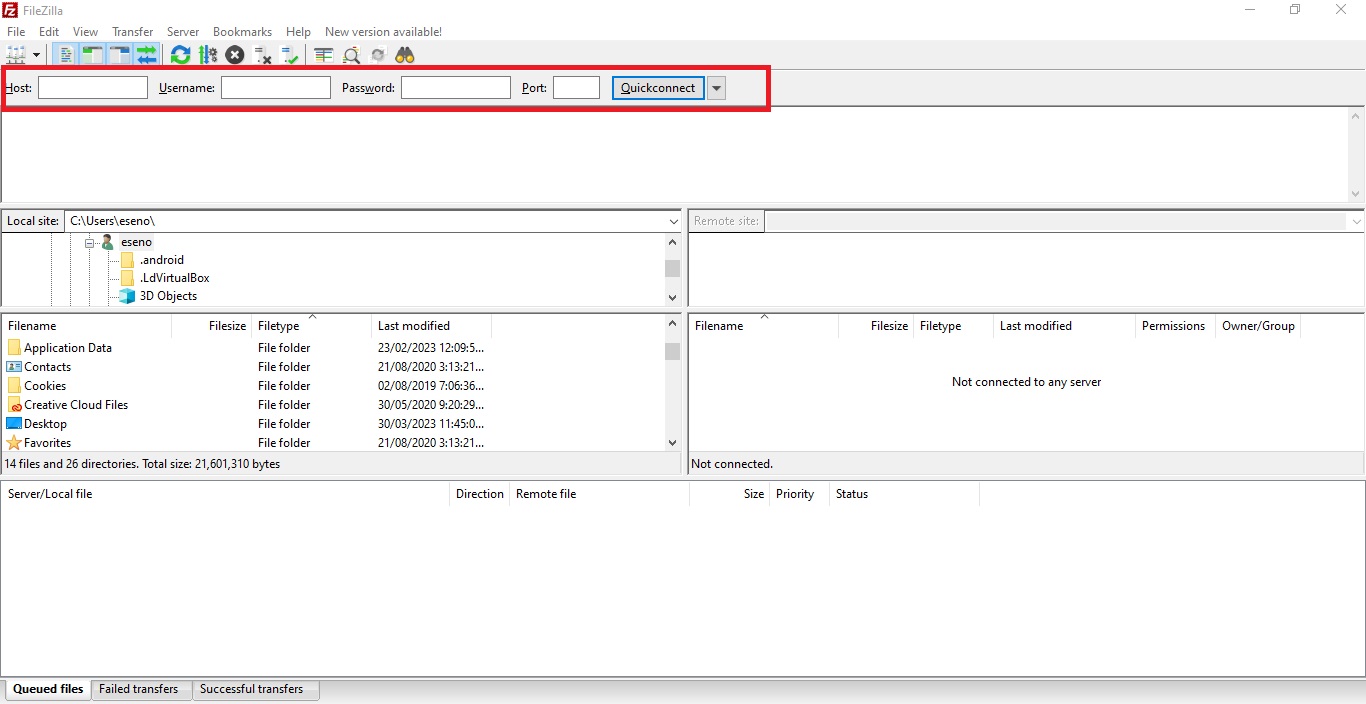Select the 3D Objects folder in the tree
The height and width of the screenshot is (704, 1366).
coord(168,296)
